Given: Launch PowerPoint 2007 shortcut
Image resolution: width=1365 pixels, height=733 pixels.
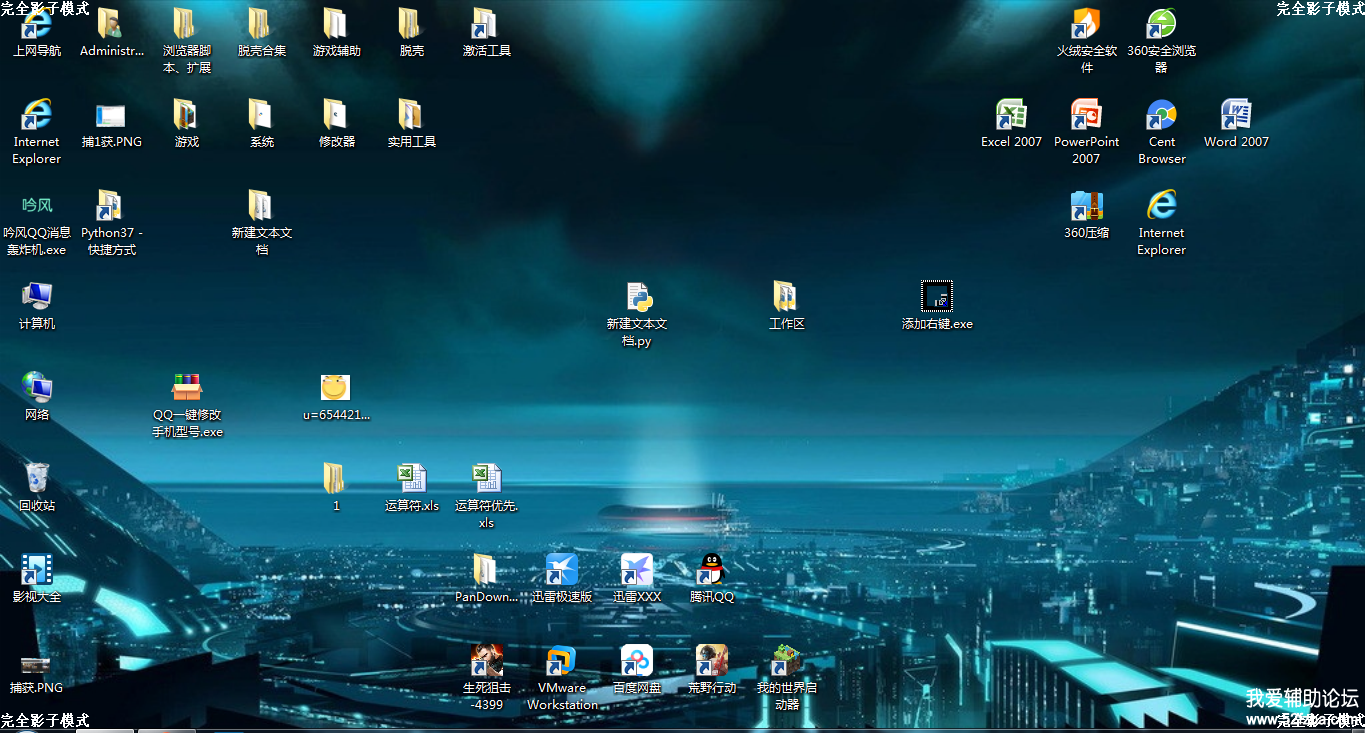Looking at the screenshot, I should tap(1086, 115).
